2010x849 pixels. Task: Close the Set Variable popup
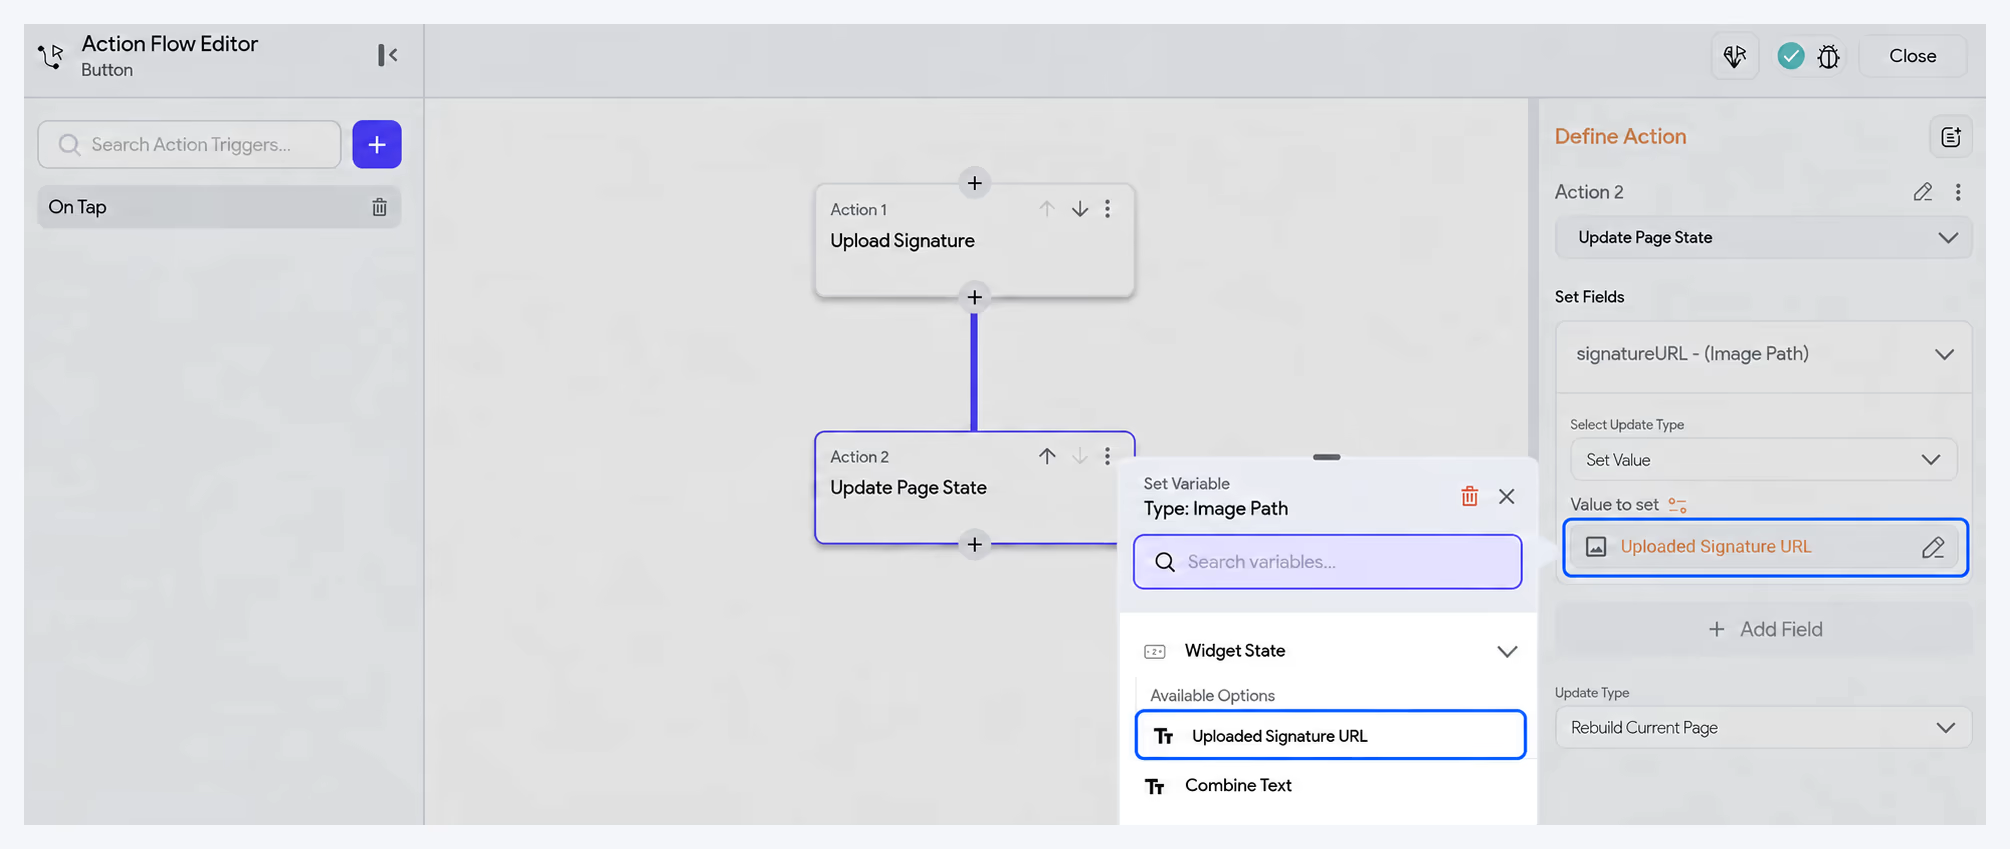click(1507, 496)
